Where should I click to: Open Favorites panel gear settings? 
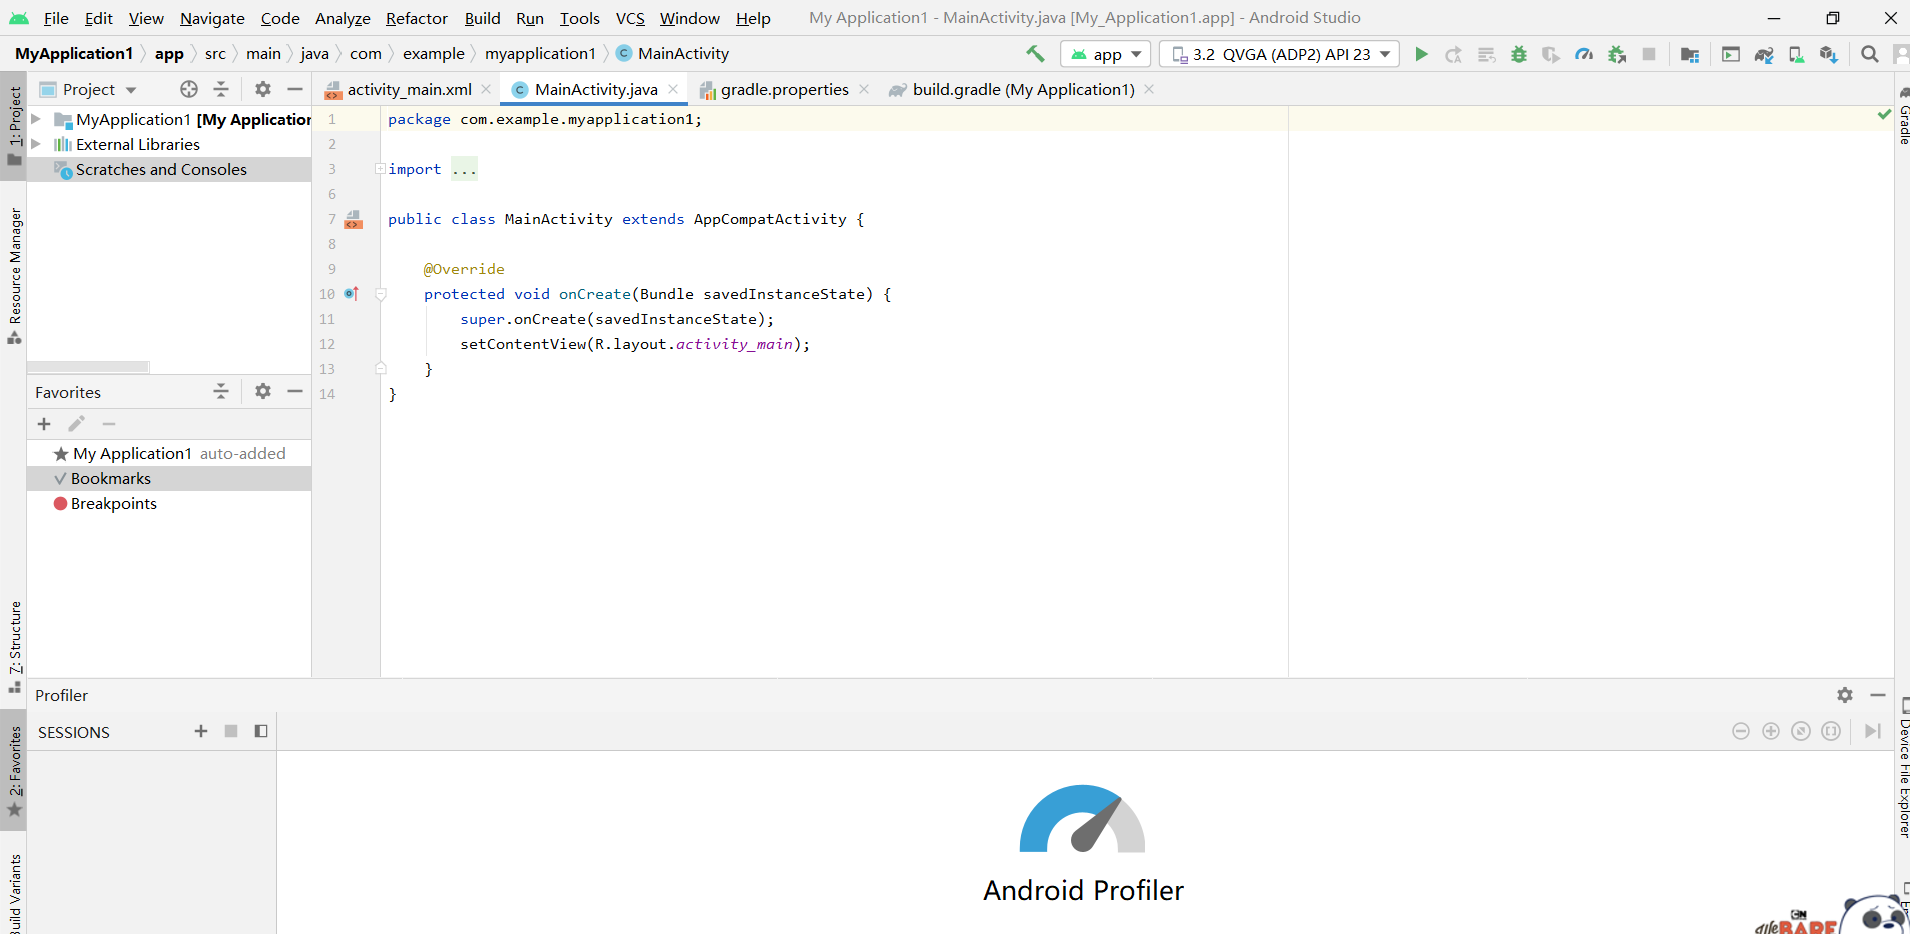pyautogui.click(x=263, y=391)
